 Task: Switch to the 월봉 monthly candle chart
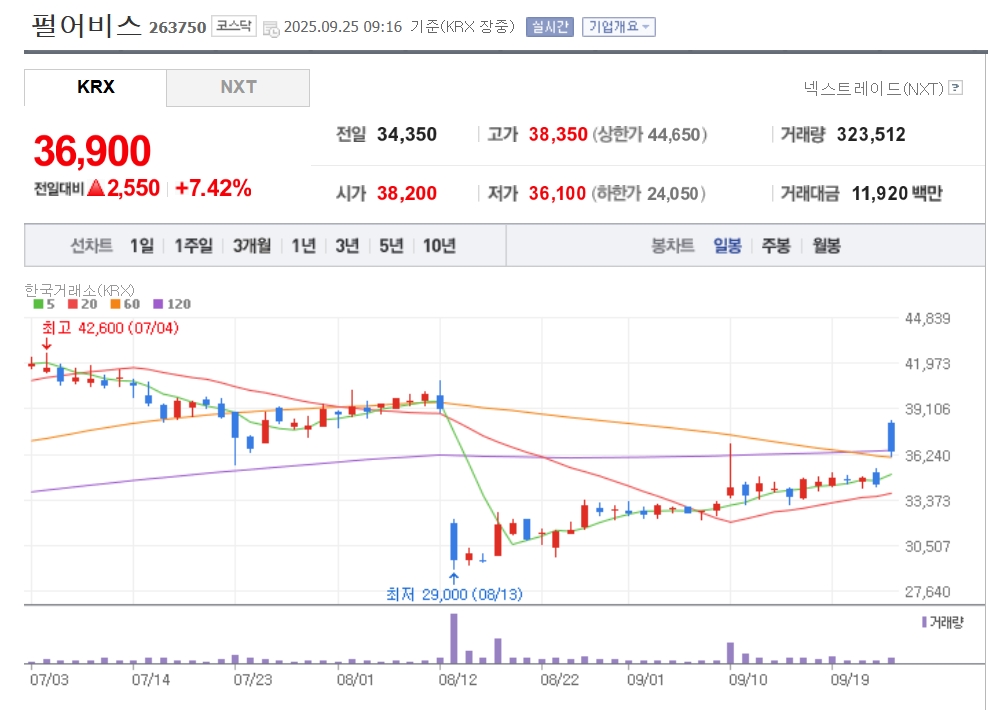click(826, 246)
